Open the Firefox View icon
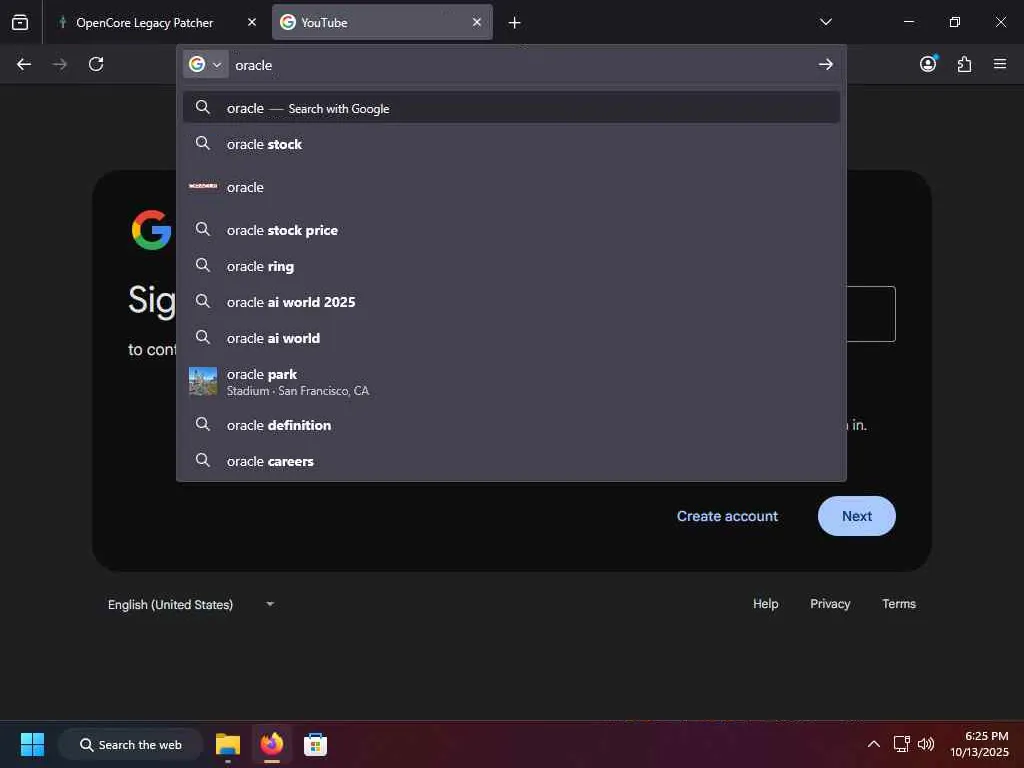This screenshot has width=1024, height=768. (x=20, y=22)
